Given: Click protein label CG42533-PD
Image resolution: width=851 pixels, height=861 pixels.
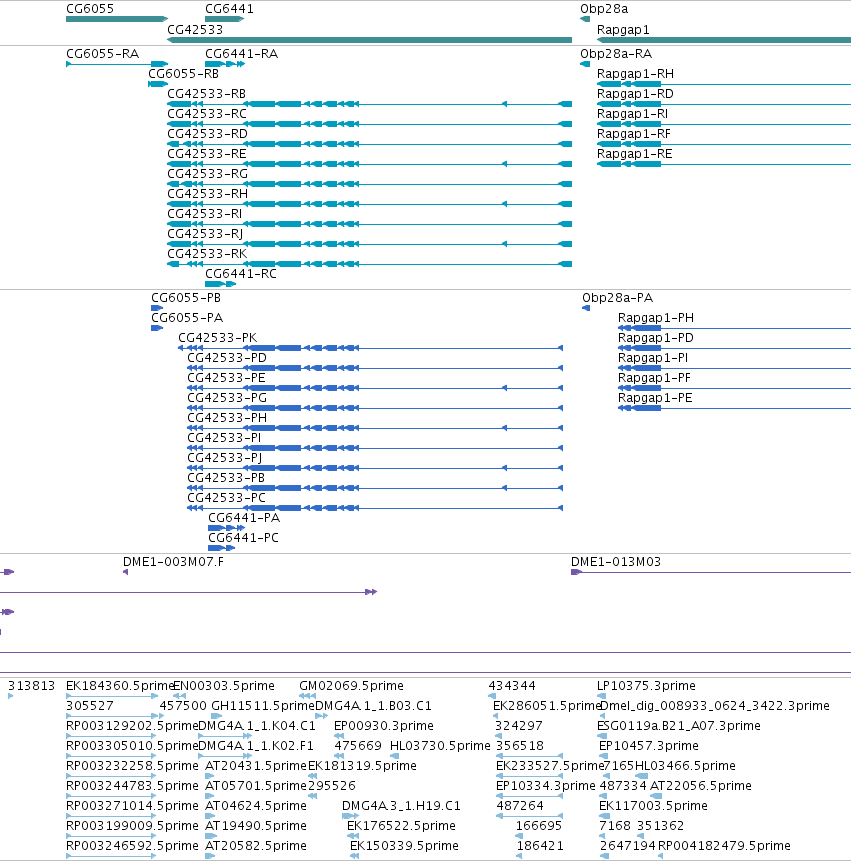Looking at the screenshot, I should [227, 358].
